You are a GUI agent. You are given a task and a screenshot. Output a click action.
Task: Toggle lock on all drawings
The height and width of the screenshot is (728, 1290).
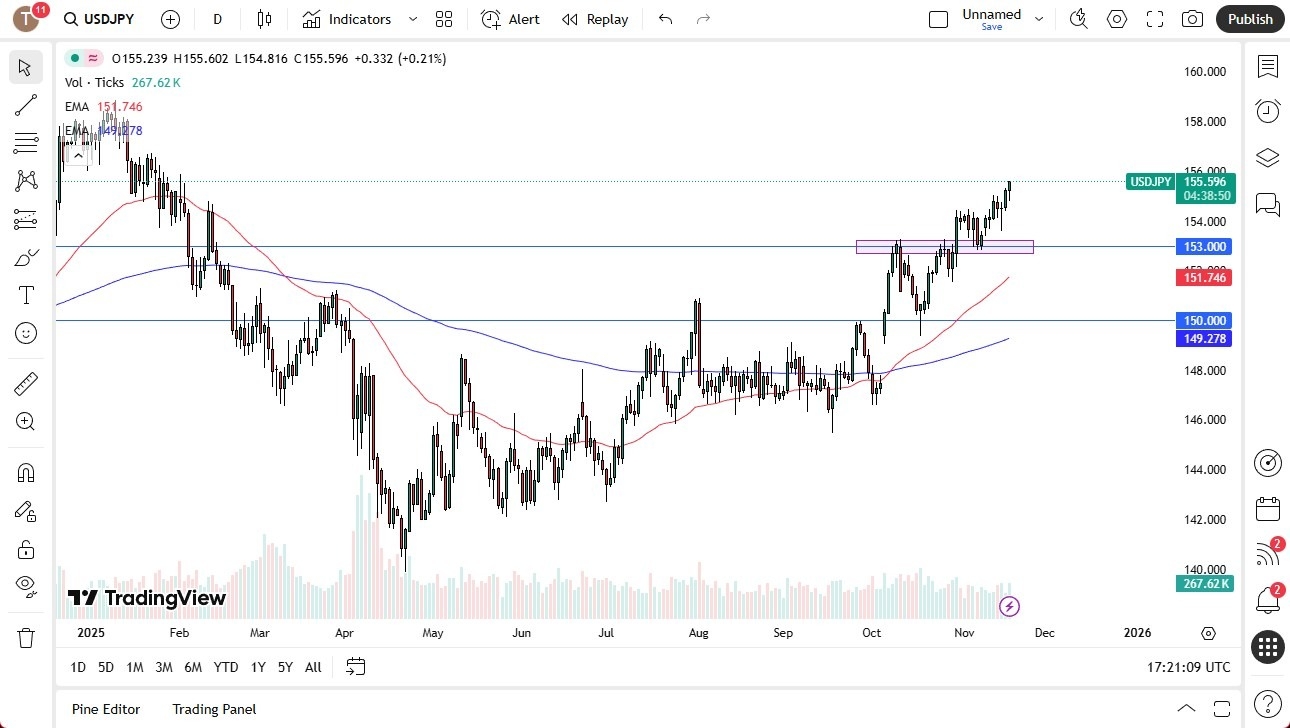(25, 548)
